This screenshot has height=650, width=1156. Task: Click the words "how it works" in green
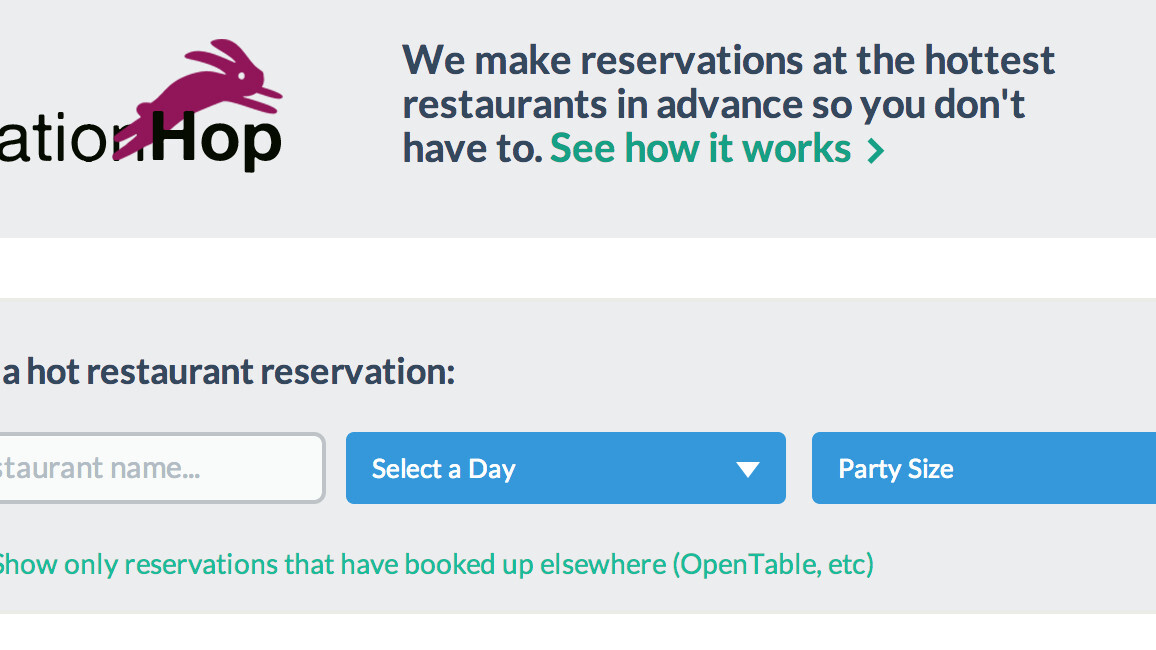(x=737, y=148)
